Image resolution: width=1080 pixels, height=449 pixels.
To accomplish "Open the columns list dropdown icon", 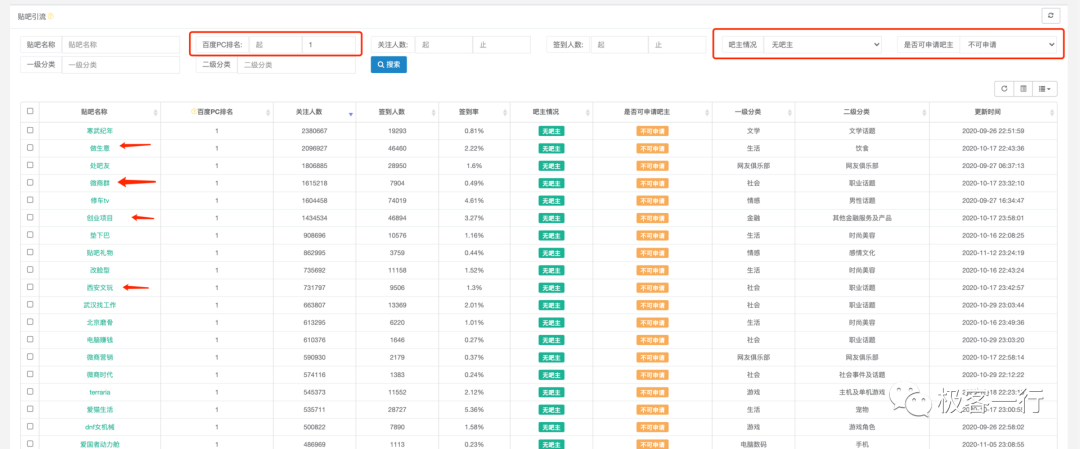I will (x=1045, y=89).
